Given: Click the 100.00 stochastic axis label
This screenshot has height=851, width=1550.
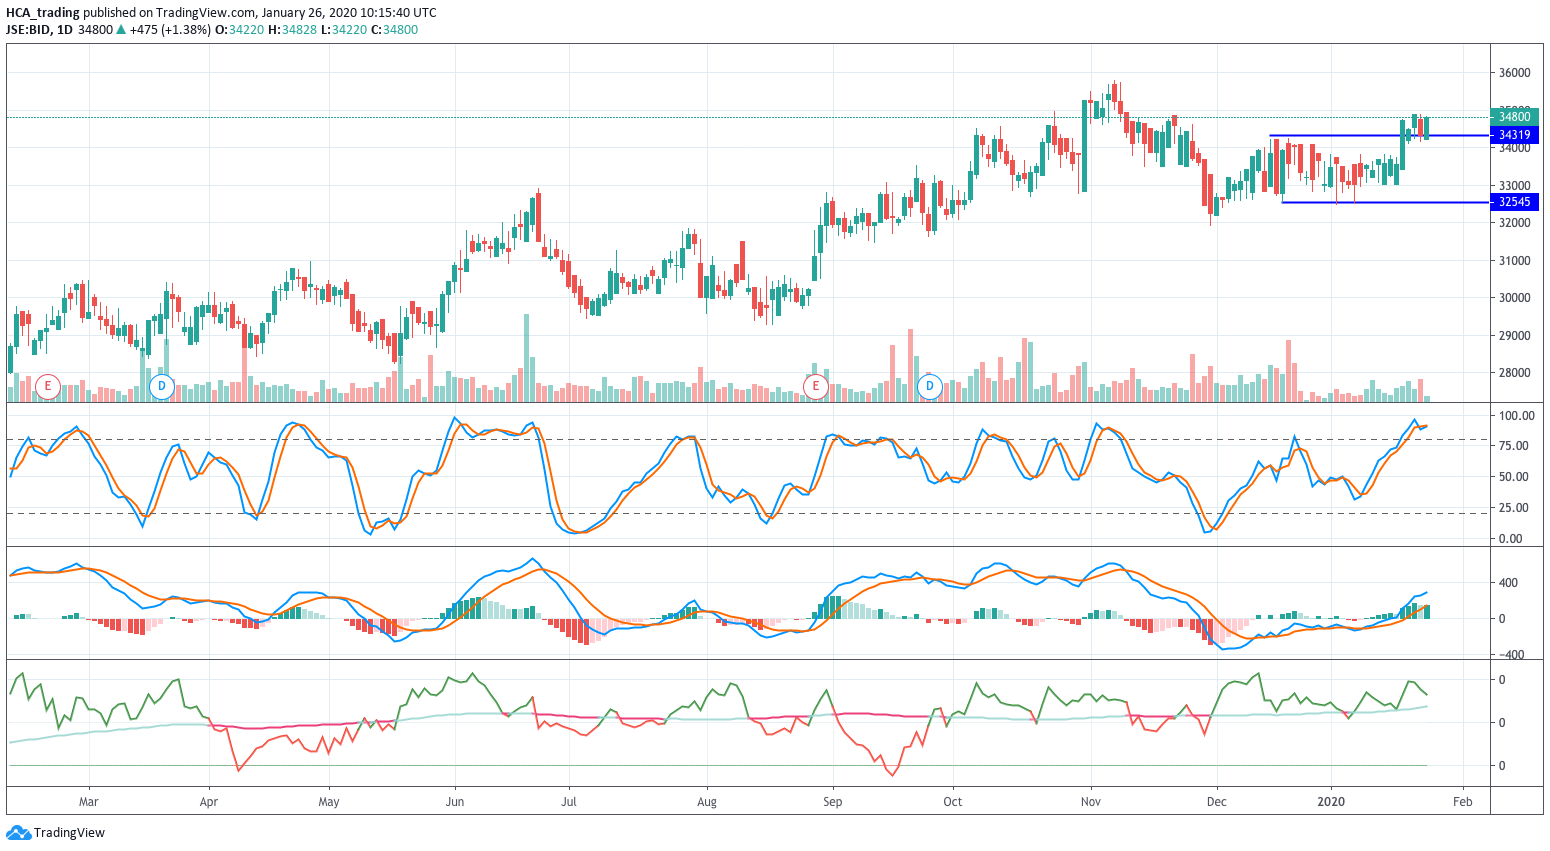Looking at the screenshot, I should [x=1516, y=416].
